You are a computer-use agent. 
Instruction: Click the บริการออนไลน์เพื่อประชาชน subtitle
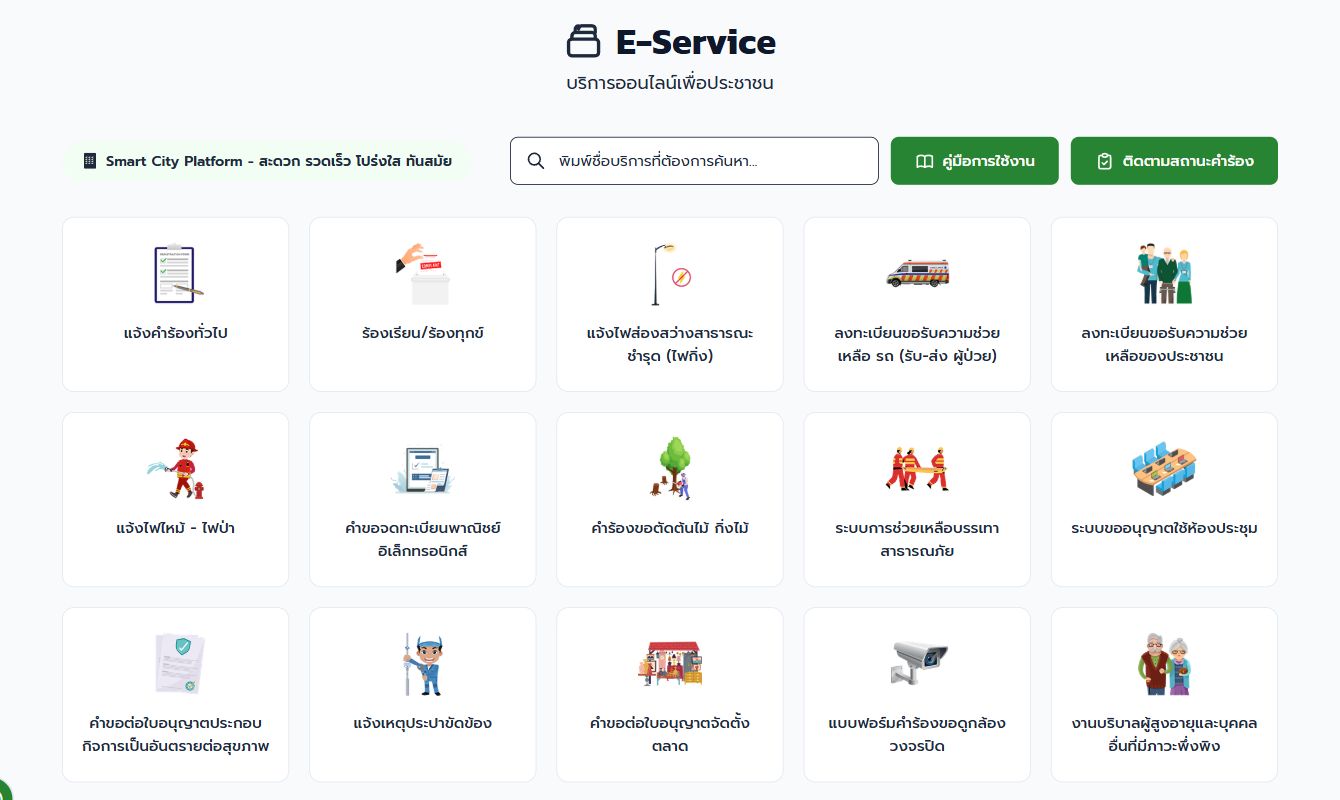tap(670, 83)
